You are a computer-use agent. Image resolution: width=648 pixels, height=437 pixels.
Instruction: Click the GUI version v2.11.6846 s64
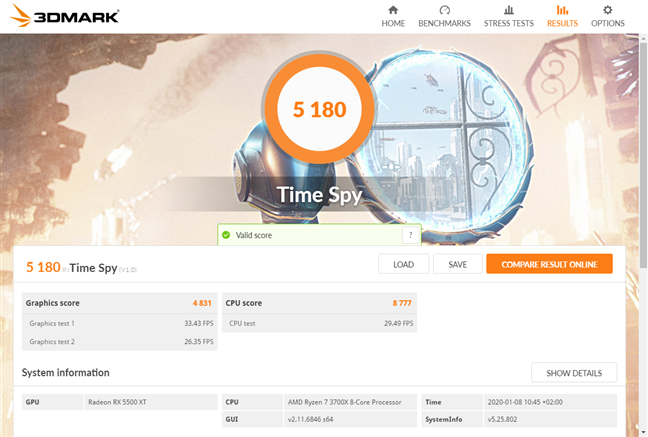pyautogui.click(x=310, y=419)
